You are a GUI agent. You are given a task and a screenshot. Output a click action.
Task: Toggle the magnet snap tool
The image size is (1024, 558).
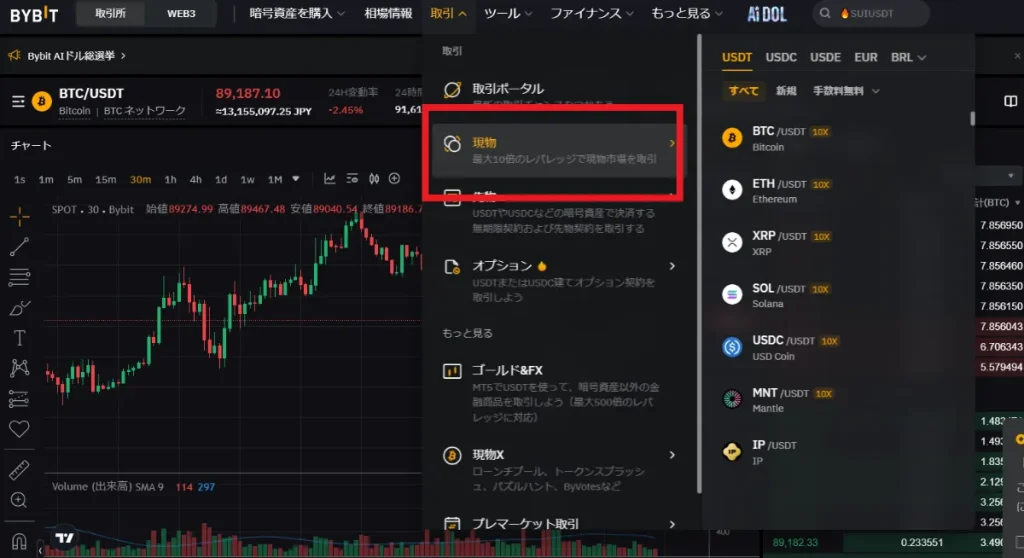pos(19,542)
